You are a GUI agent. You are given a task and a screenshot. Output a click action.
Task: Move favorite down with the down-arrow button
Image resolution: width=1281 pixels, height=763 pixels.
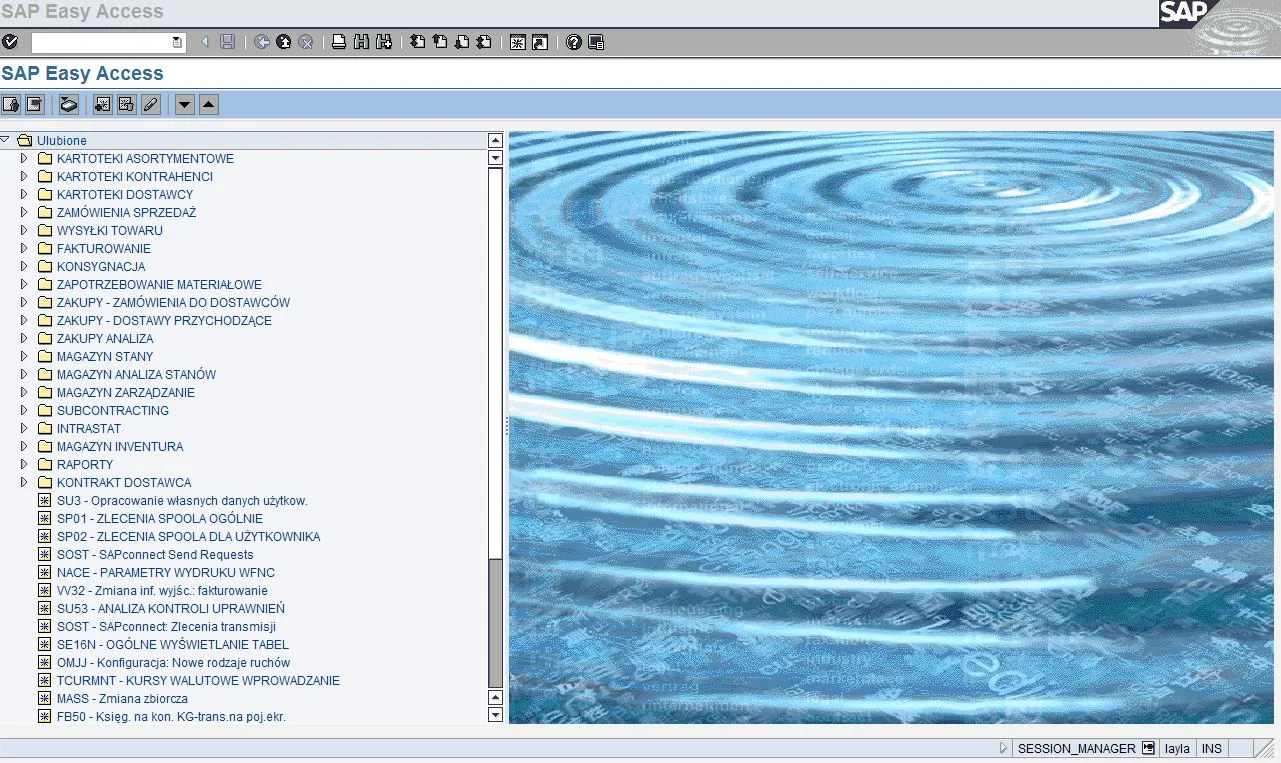(x=185, y=105)
